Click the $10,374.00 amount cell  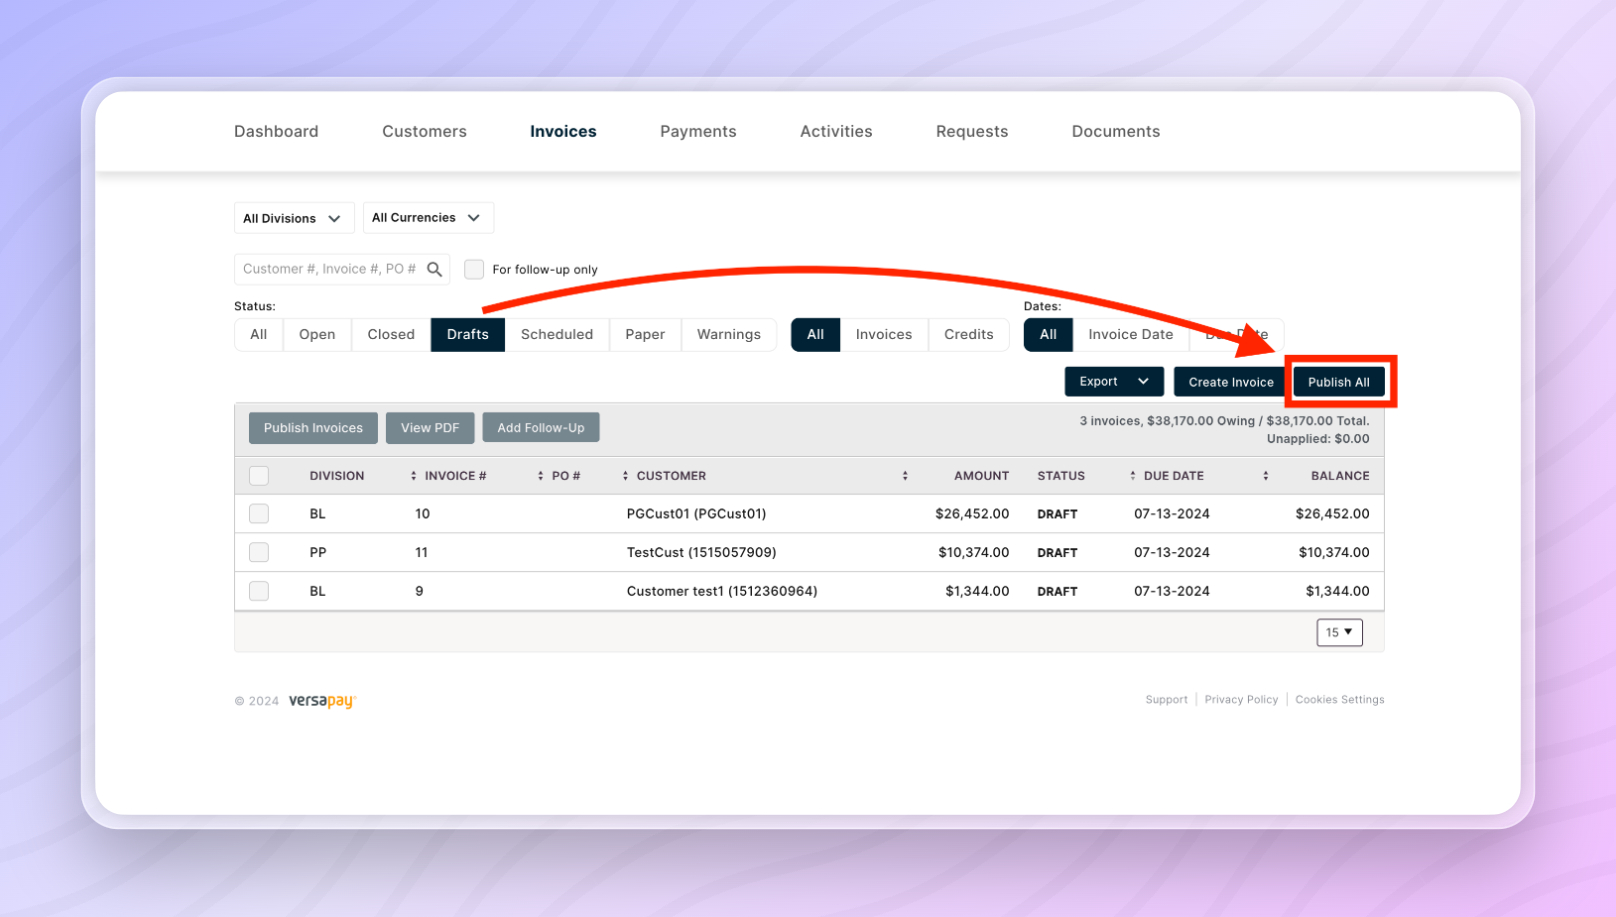click(973, 552)
